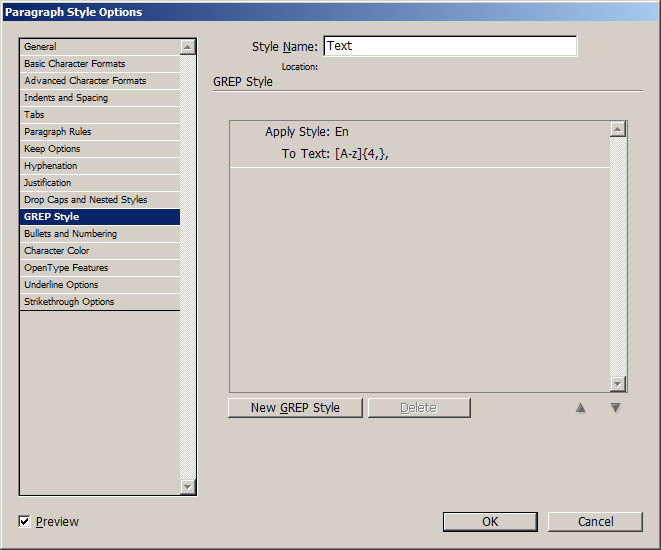Open OpenType Features settings
Viewport: 661px width, 550px height.
pos(100,268)
